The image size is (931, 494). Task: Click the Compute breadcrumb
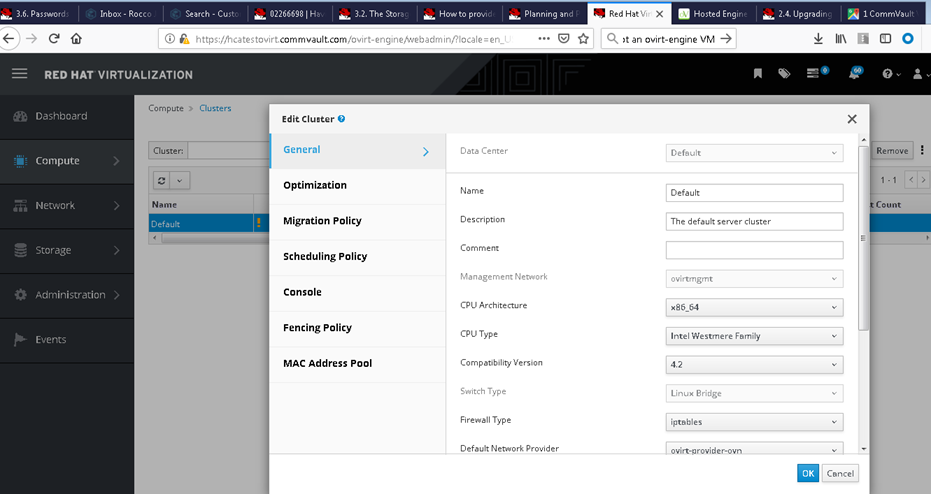tap(166, 108)
